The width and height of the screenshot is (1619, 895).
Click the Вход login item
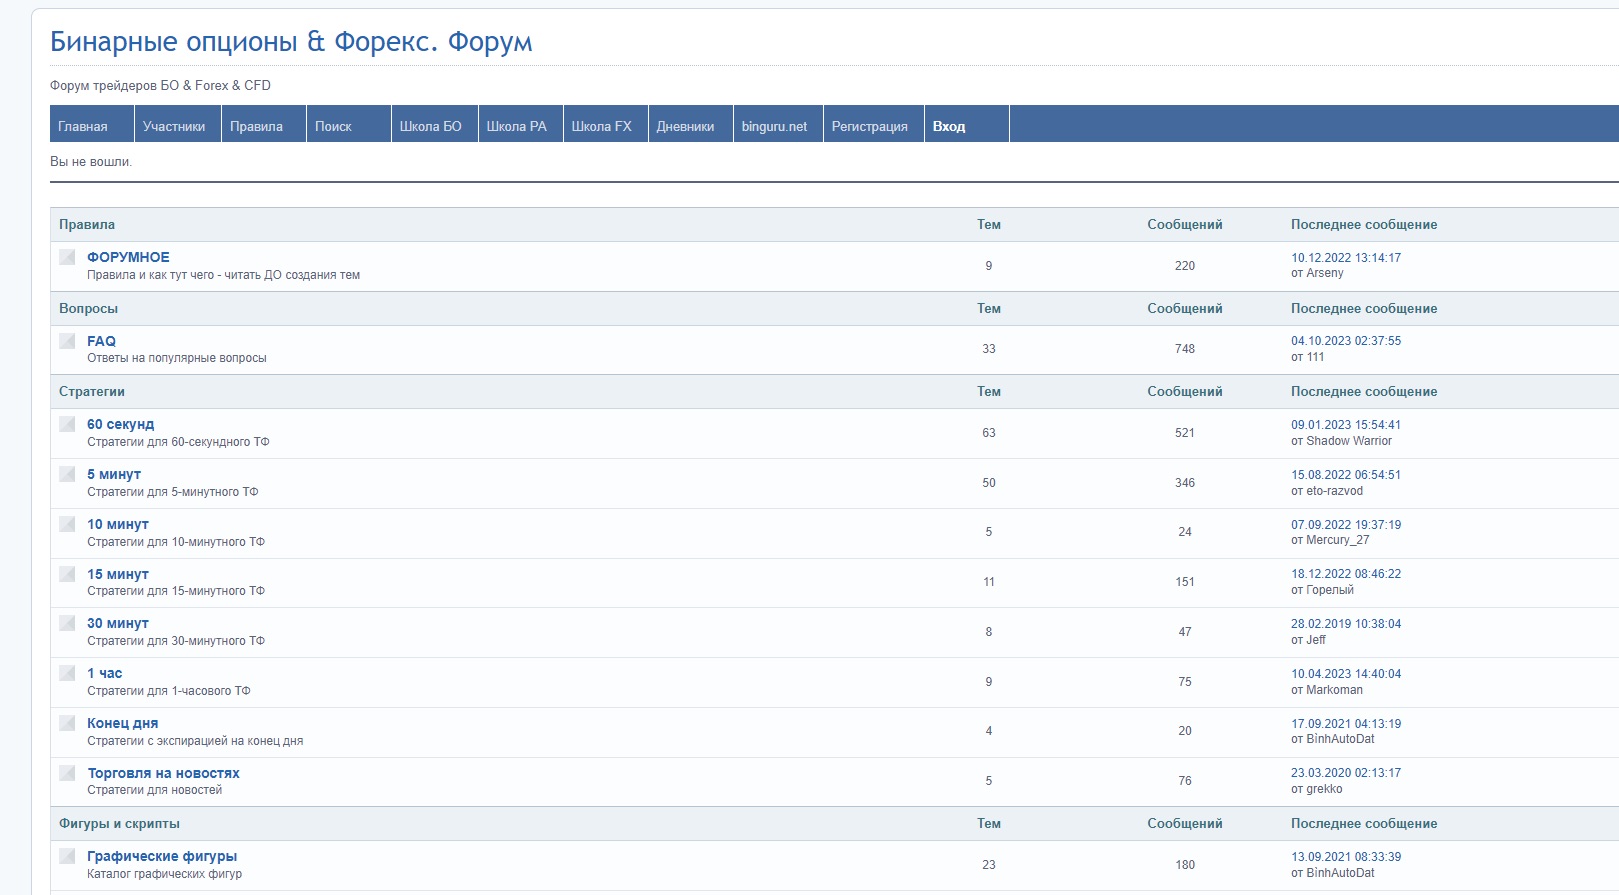point(966,124)
